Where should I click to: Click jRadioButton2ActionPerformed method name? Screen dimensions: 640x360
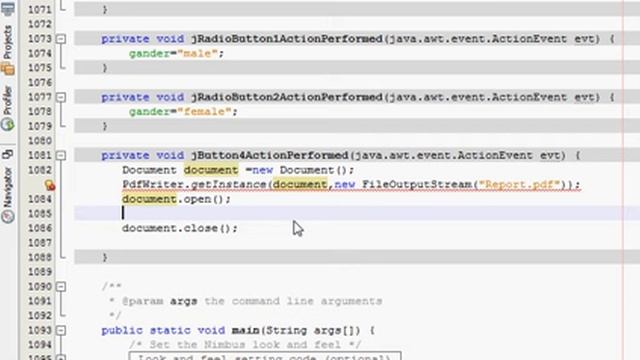pos(287,97)
